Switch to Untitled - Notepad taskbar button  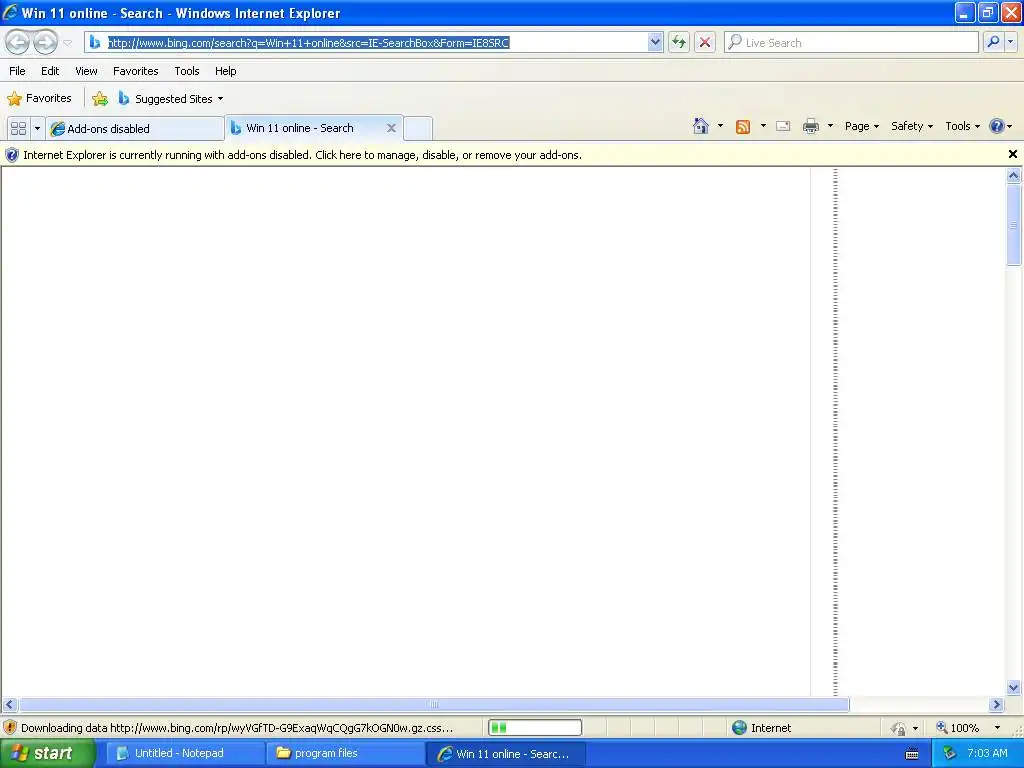click(185, 753)
